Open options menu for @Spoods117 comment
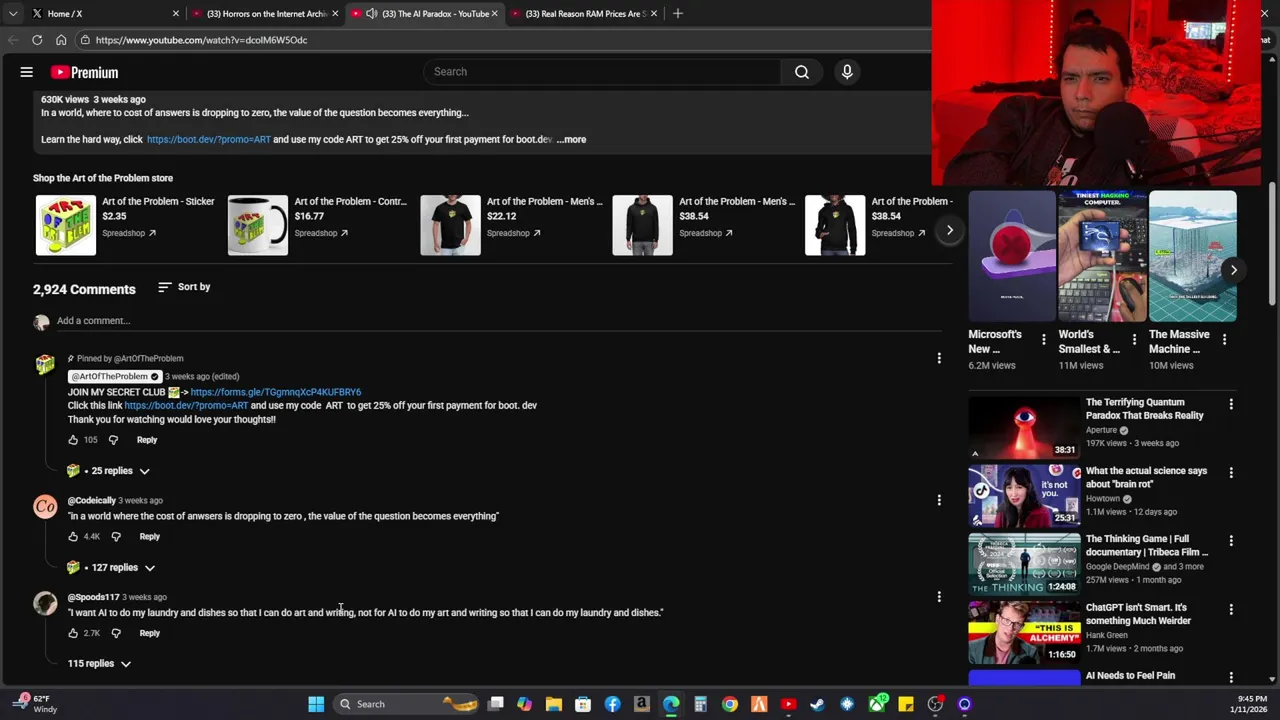This screenshot has height=720, width=1280. 939,597
